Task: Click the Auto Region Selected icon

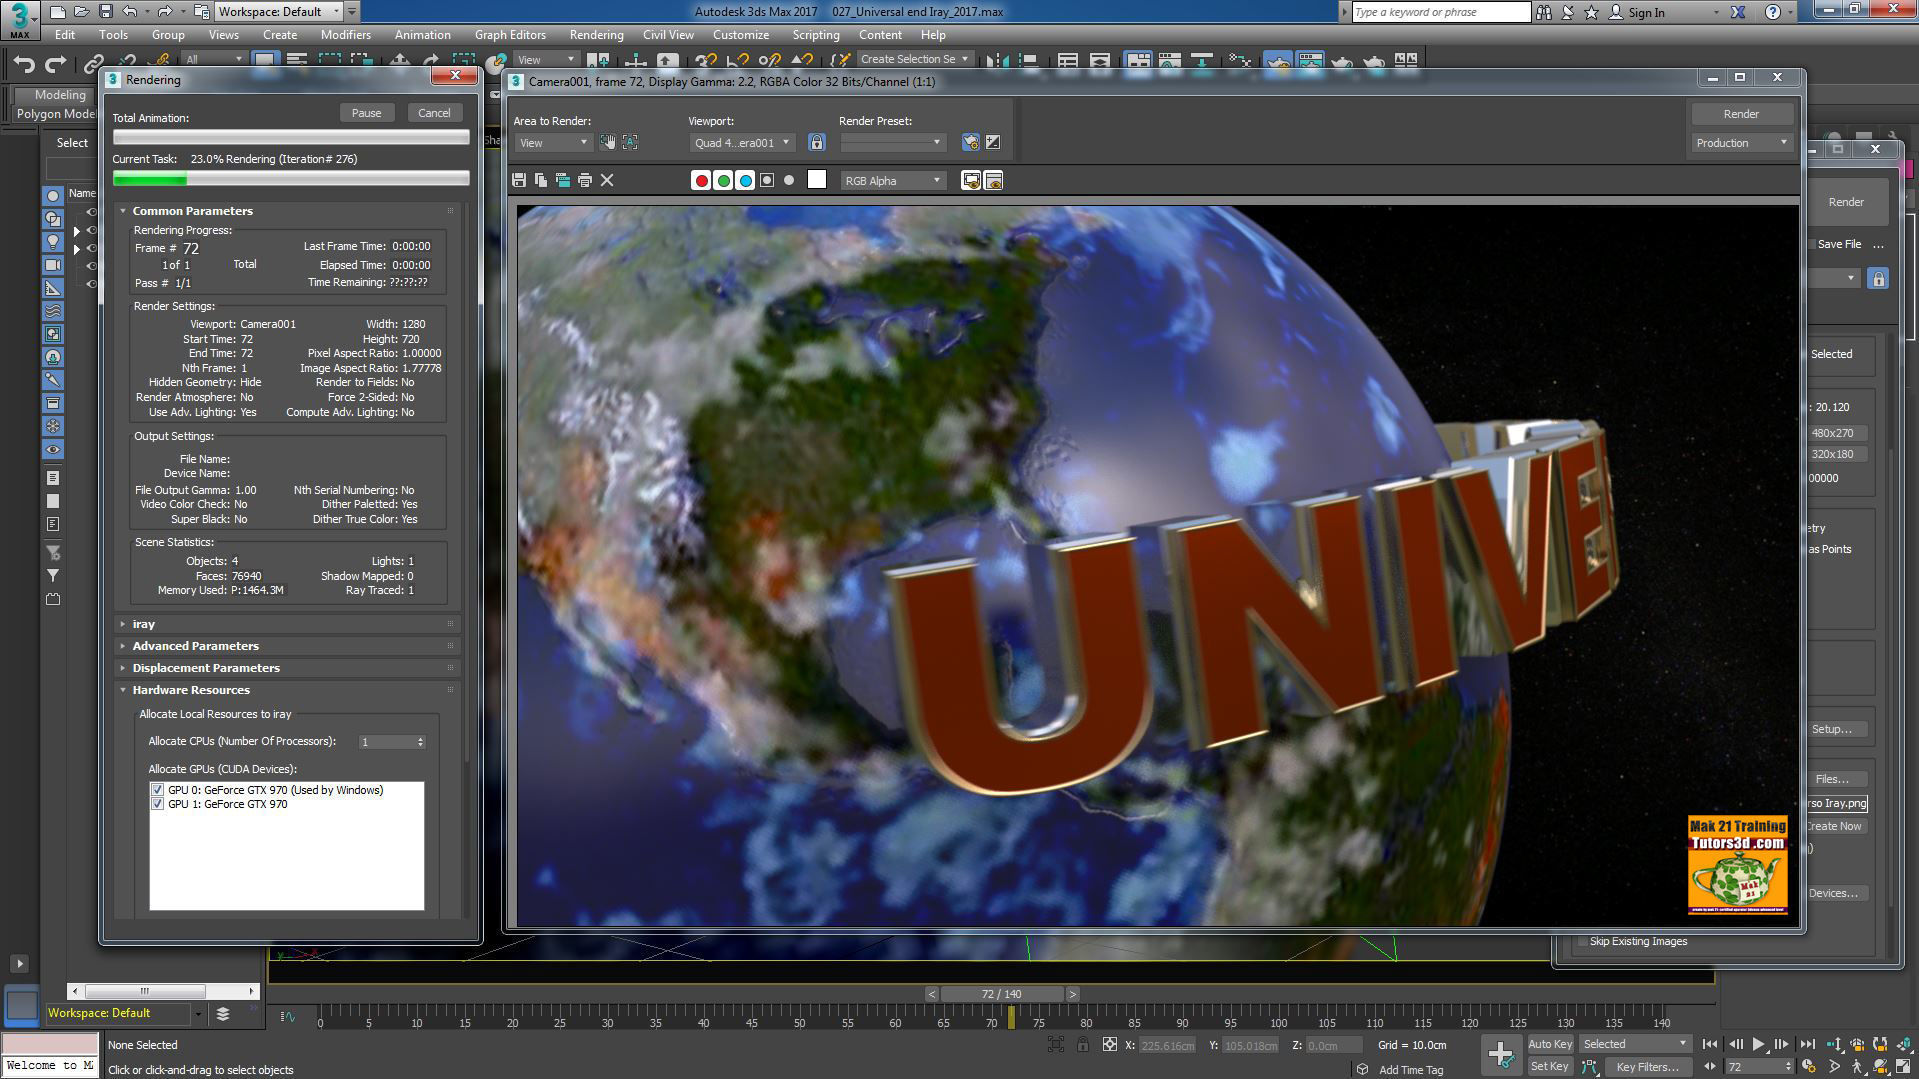Action: 630,142
